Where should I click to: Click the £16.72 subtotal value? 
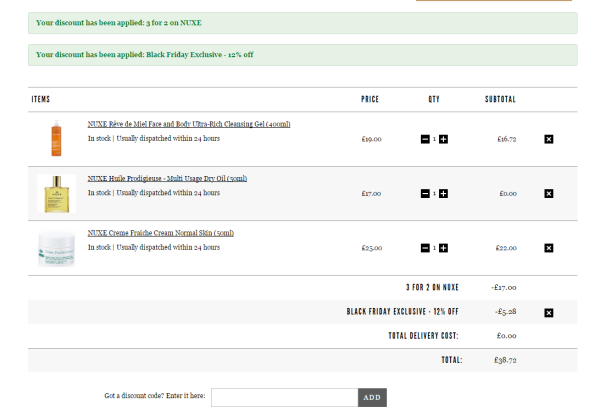(x=507, y=139)
